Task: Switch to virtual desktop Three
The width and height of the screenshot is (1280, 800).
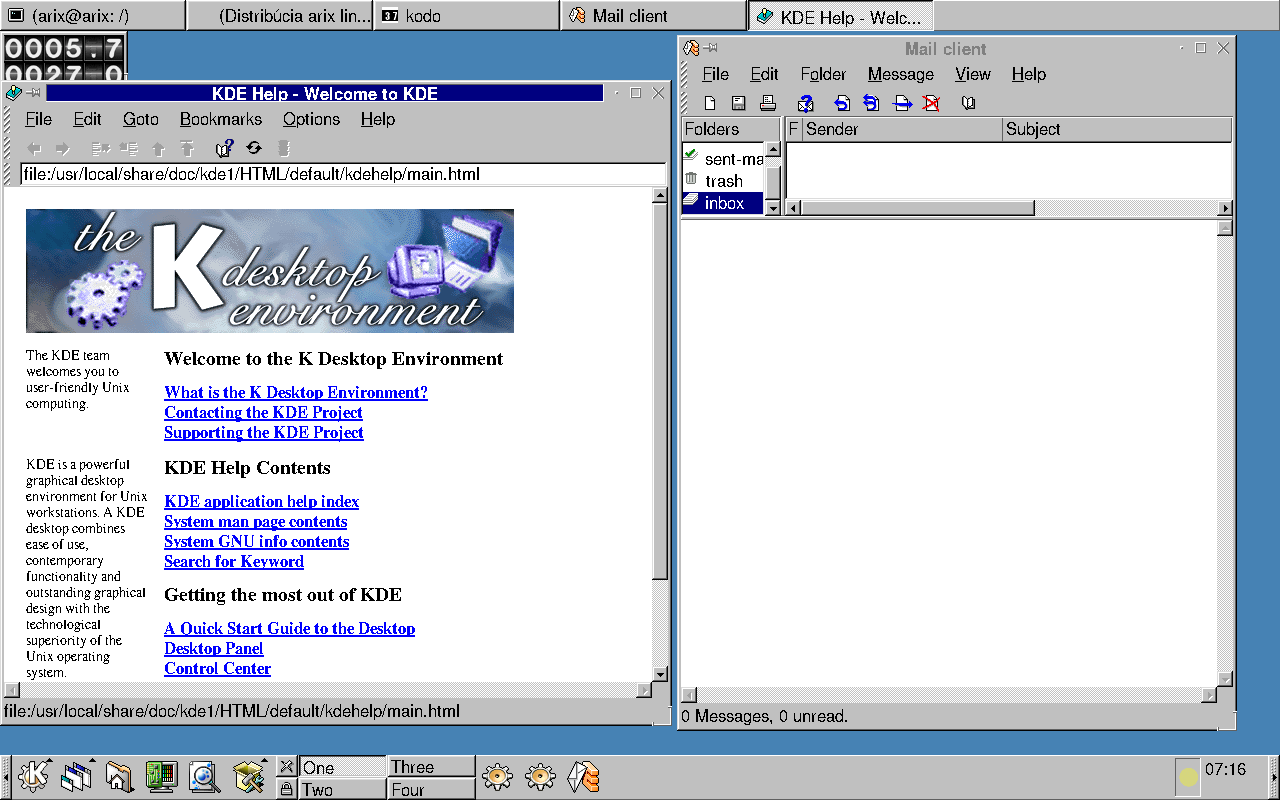Action: click(431, 767)
